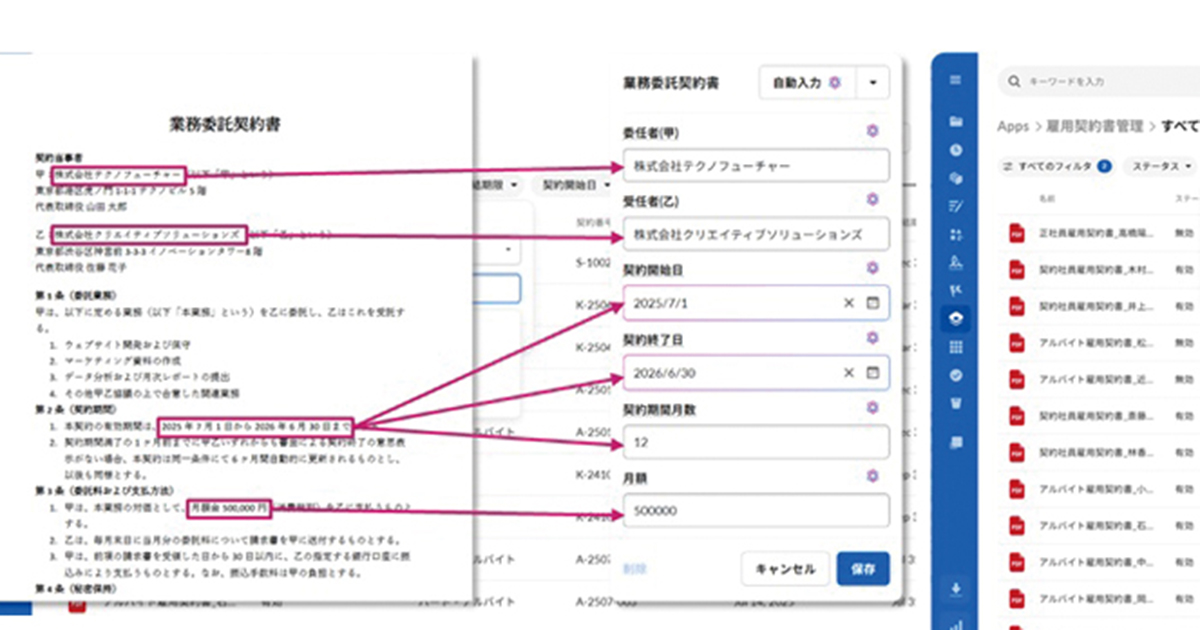
Task: Open the dropdown arrow beside 自動入力
Action: pos(873,83)
